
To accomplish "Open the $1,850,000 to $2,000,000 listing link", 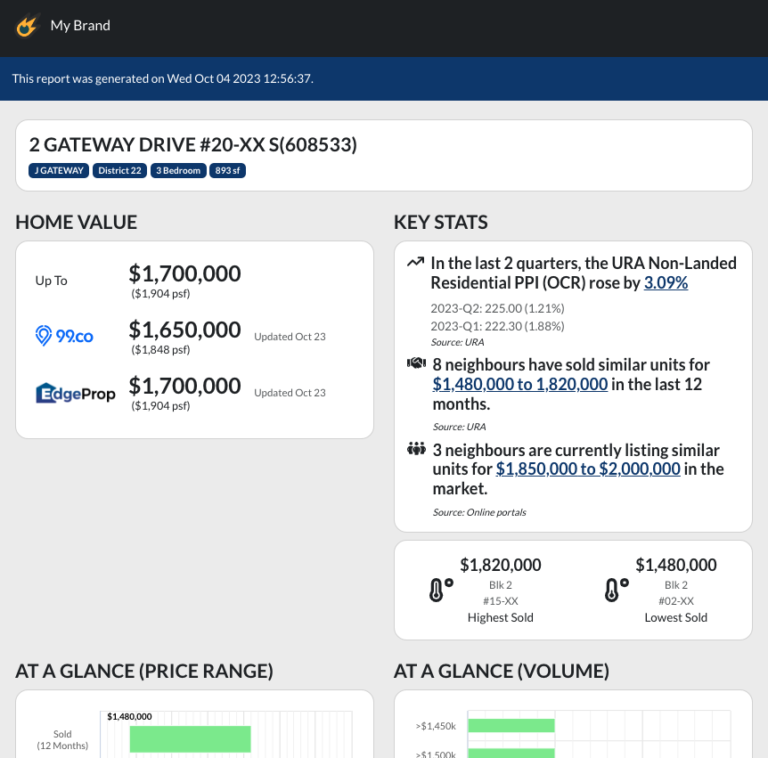I will pos(588,469).
